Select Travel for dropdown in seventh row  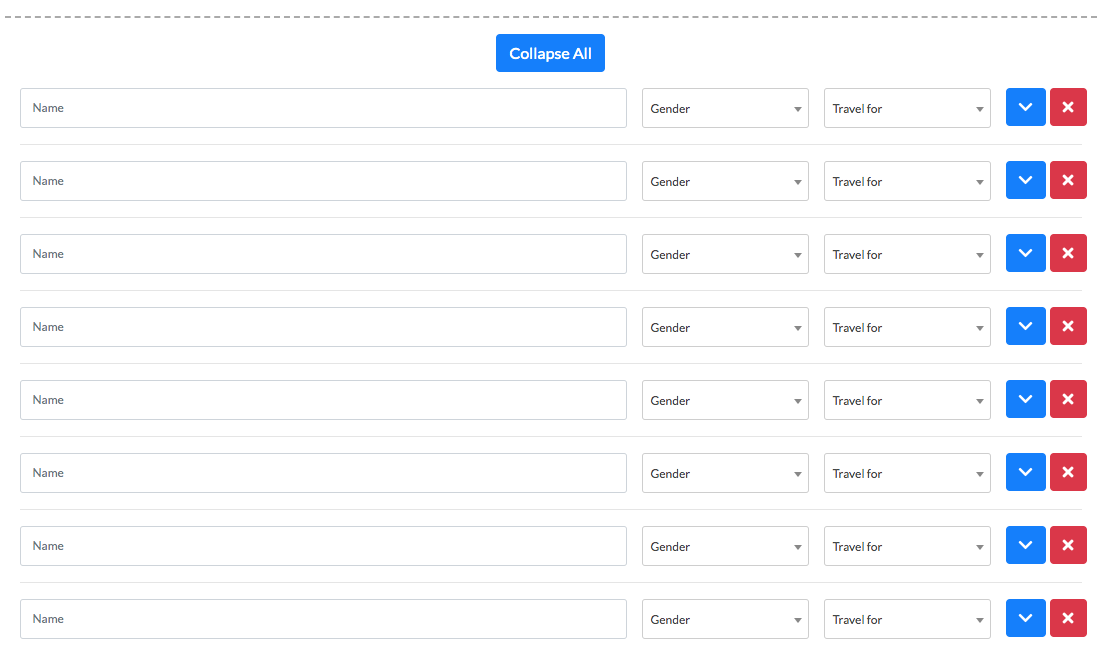(x=907, y=547)
